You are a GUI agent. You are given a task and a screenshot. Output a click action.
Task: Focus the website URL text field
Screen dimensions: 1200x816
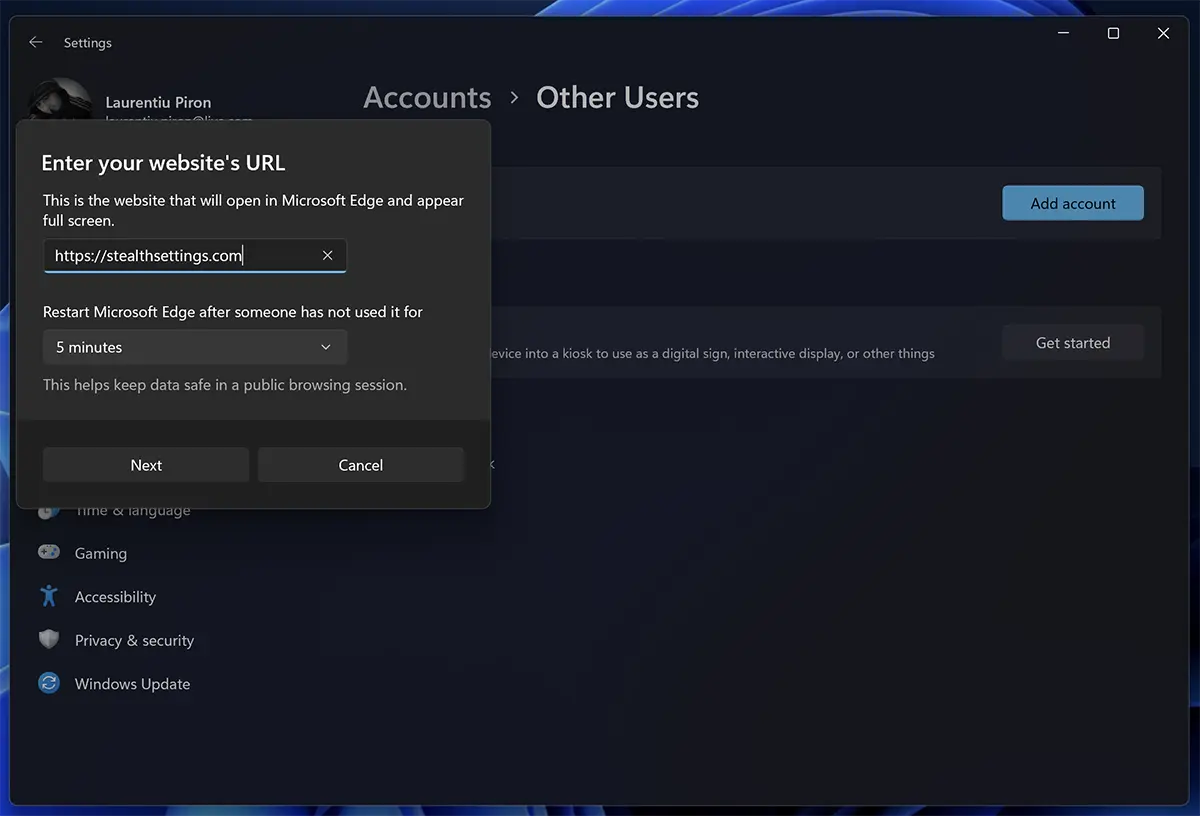tap(195, 255)
